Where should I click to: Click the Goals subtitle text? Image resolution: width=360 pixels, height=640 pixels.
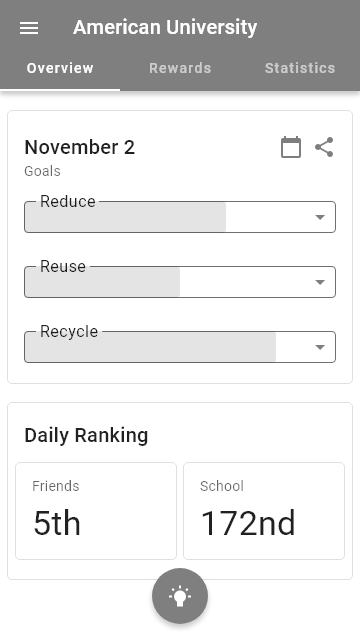click(42, 171)
